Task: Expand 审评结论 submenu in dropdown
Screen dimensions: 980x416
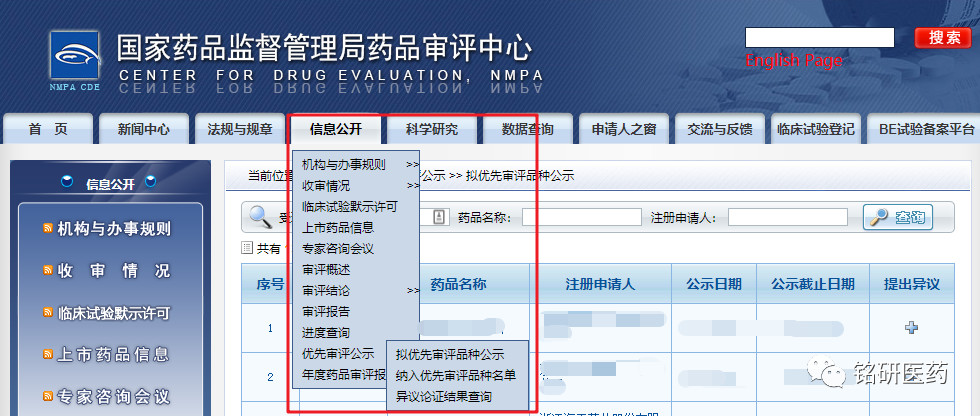Action: coord(412,291)
